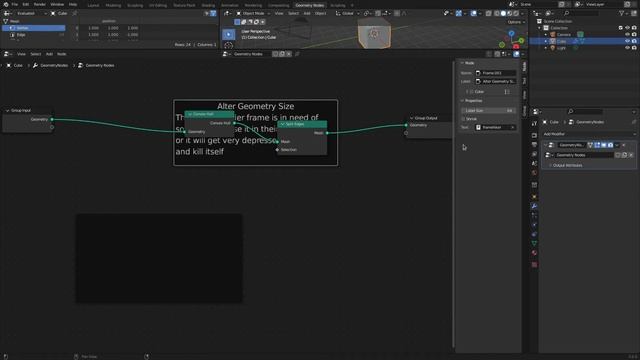Enable the custom Color checkbox
The image size is (640, 360).
coord(471,92)
